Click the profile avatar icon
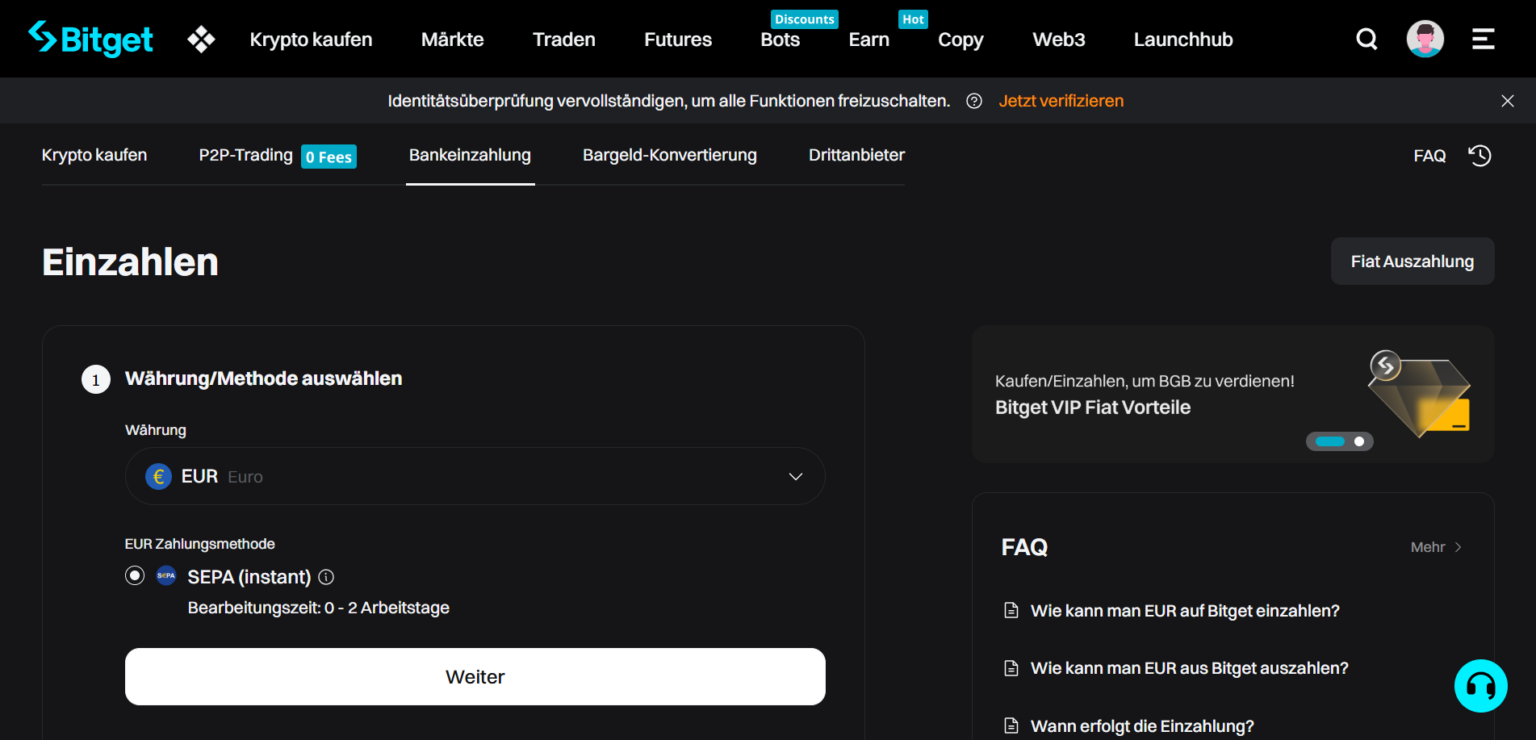The height and width of the screenshot is (740, 1536). (x=1424, y=38)
